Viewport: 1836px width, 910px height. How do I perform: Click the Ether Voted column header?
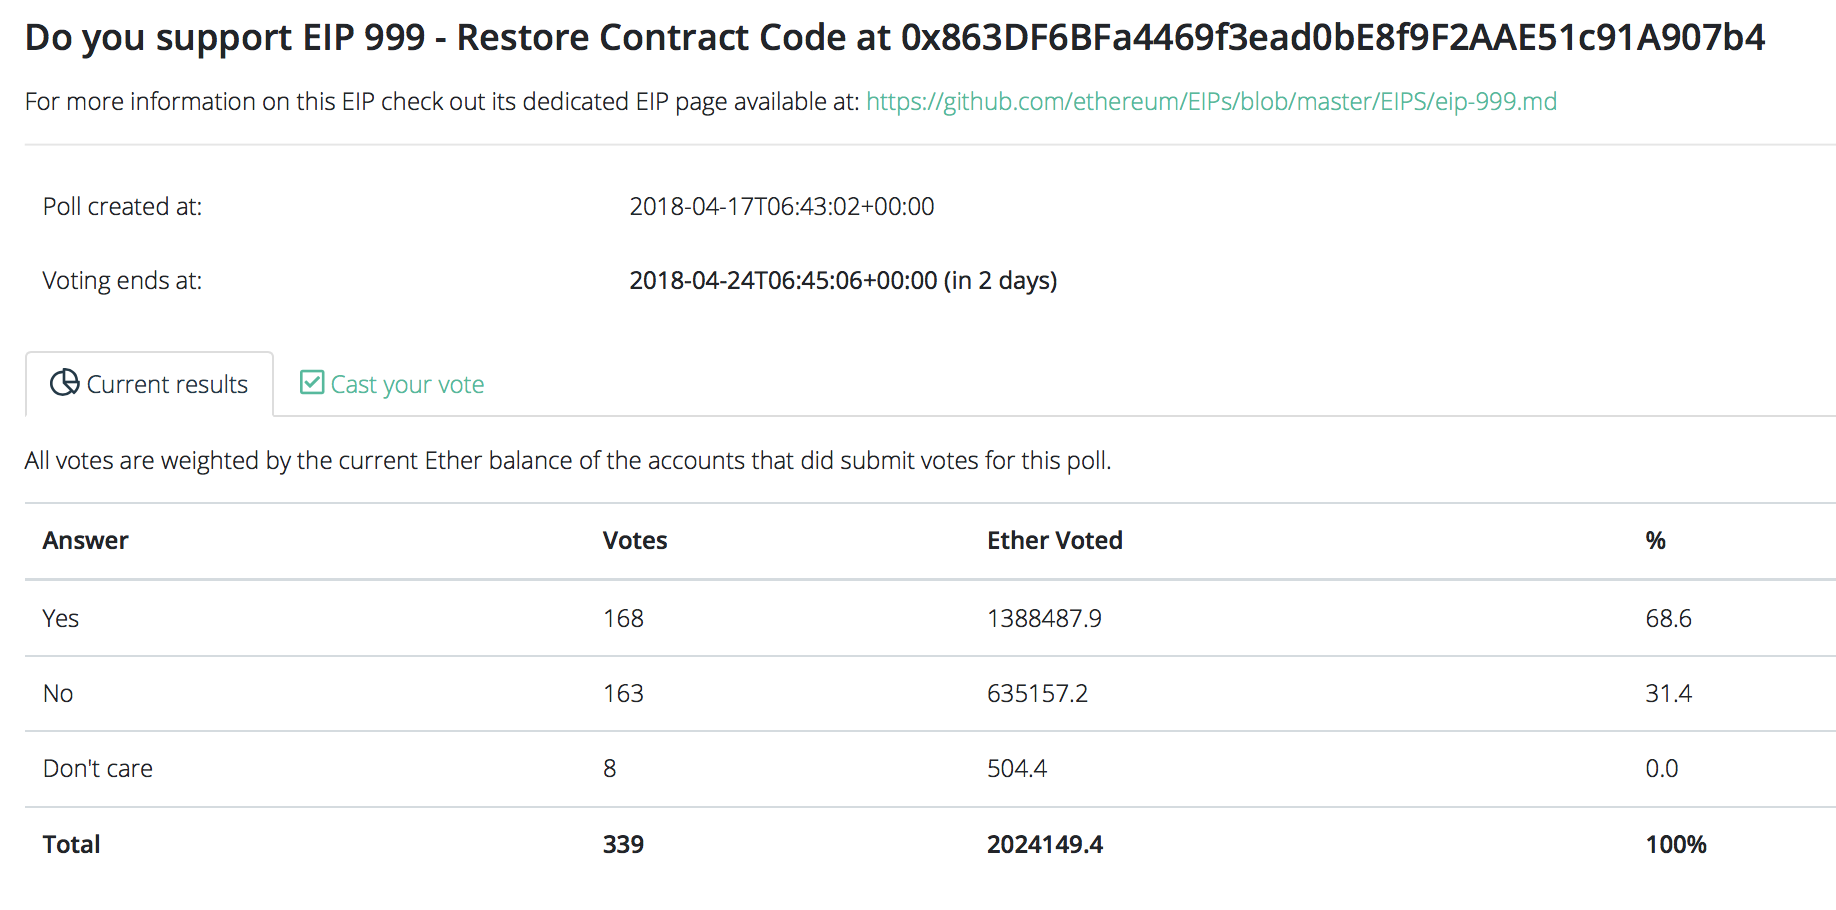(1055, 540)
